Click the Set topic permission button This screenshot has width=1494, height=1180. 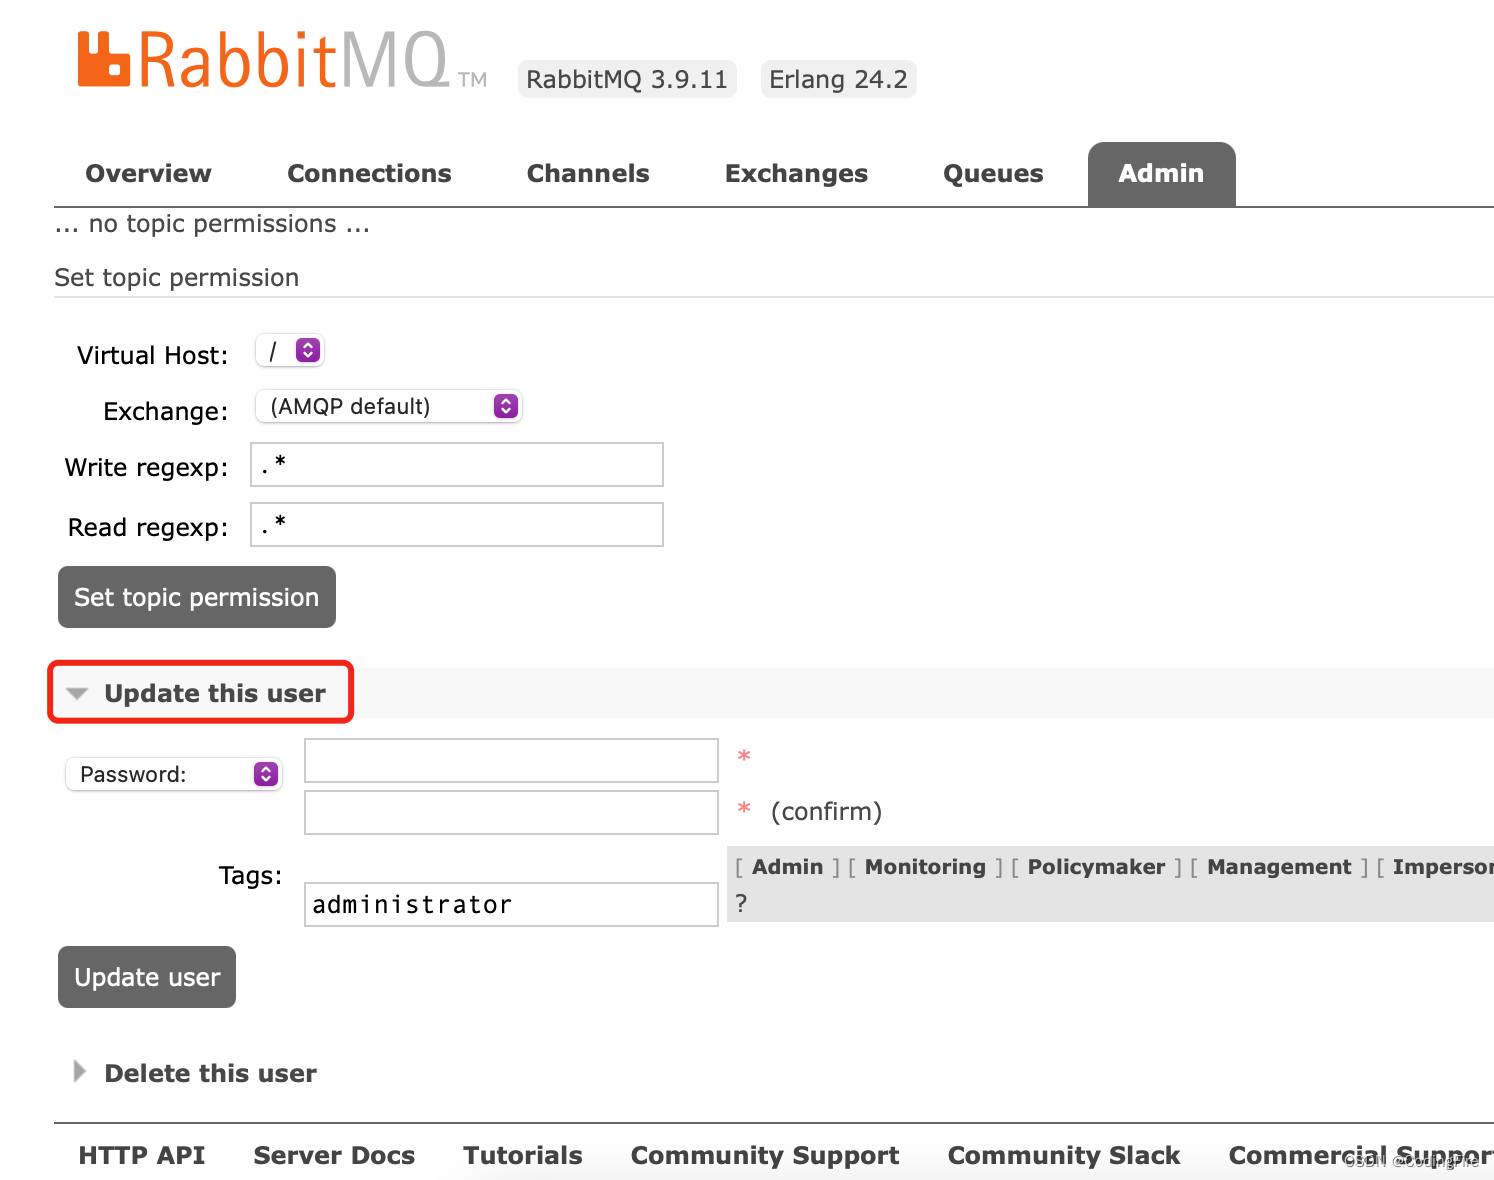[197, 597]
